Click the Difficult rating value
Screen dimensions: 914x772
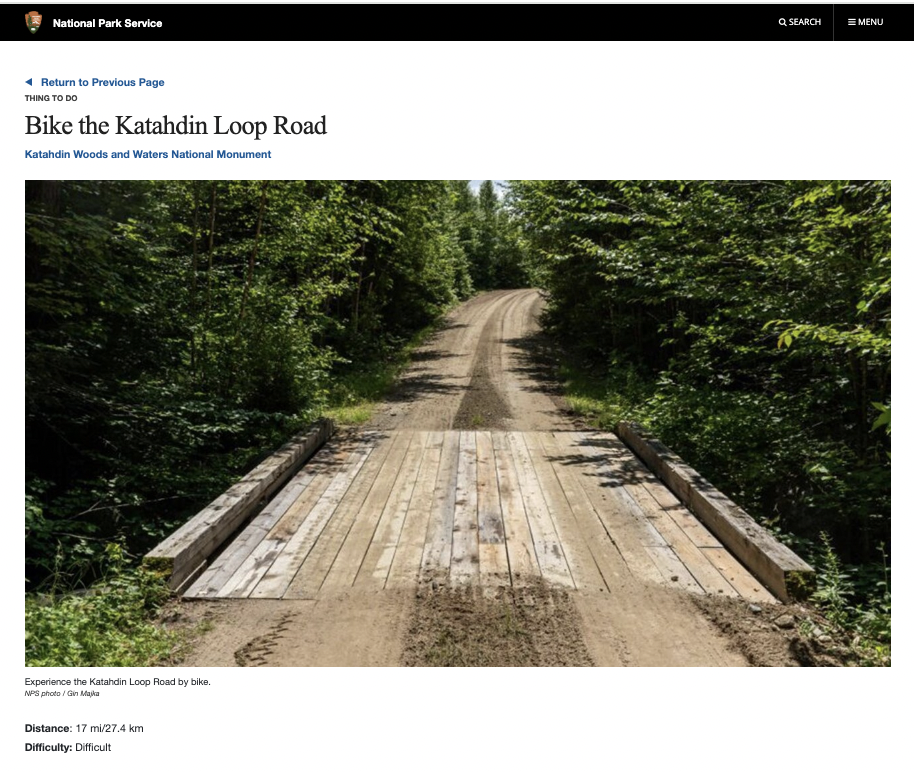(93, 748)
